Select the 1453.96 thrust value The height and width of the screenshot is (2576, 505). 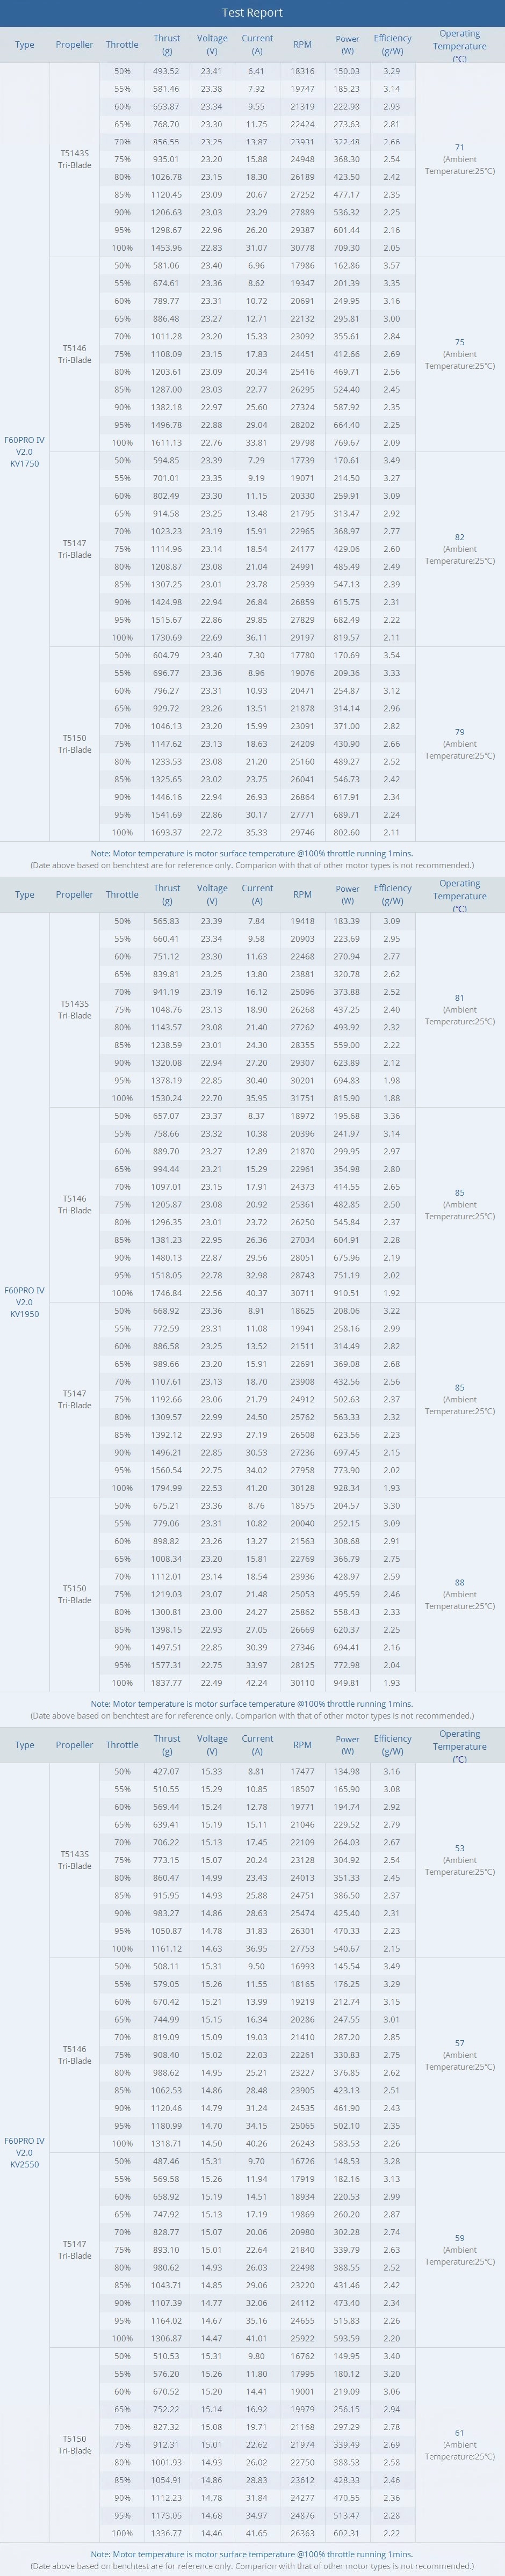pyautogui.click(x=167, y=248)
